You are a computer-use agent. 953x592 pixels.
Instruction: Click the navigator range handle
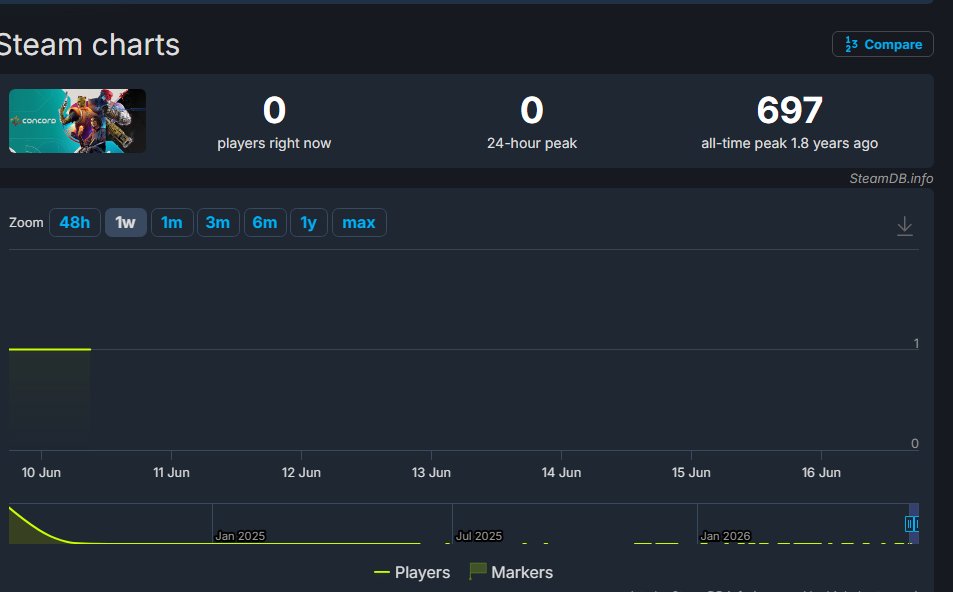click(910, 523)
